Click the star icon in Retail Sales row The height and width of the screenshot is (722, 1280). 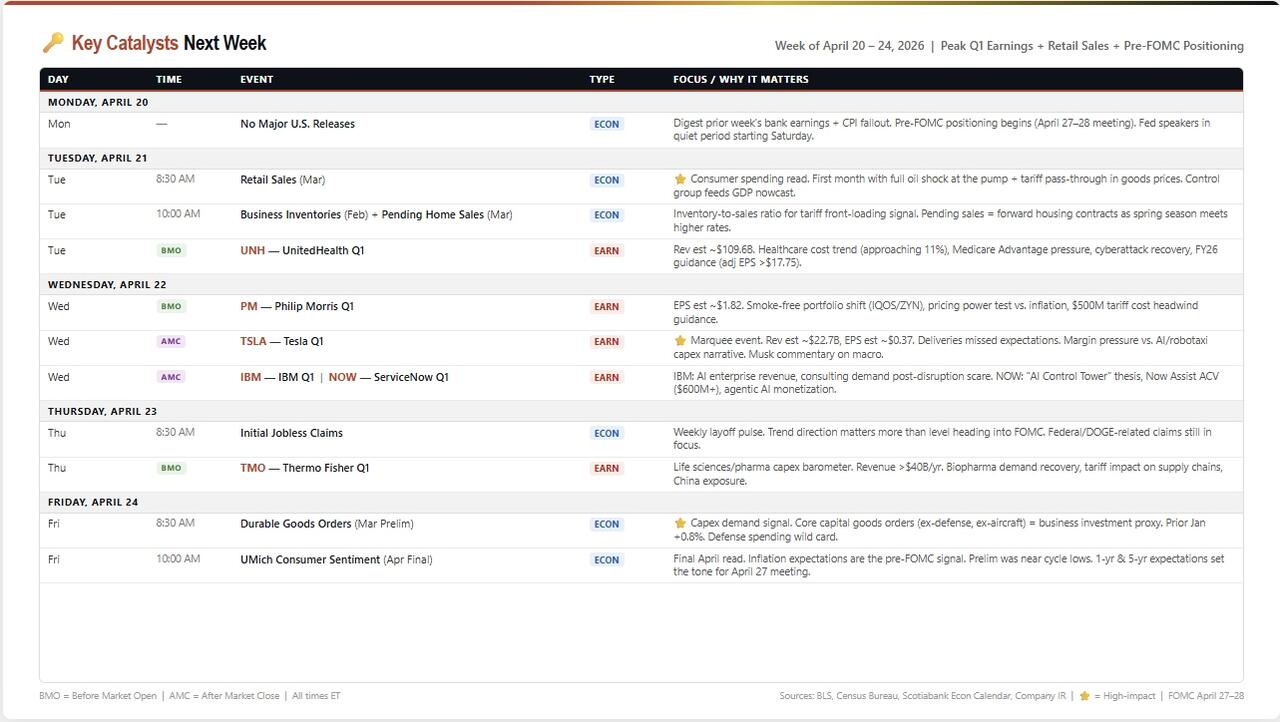coord(680,180)
